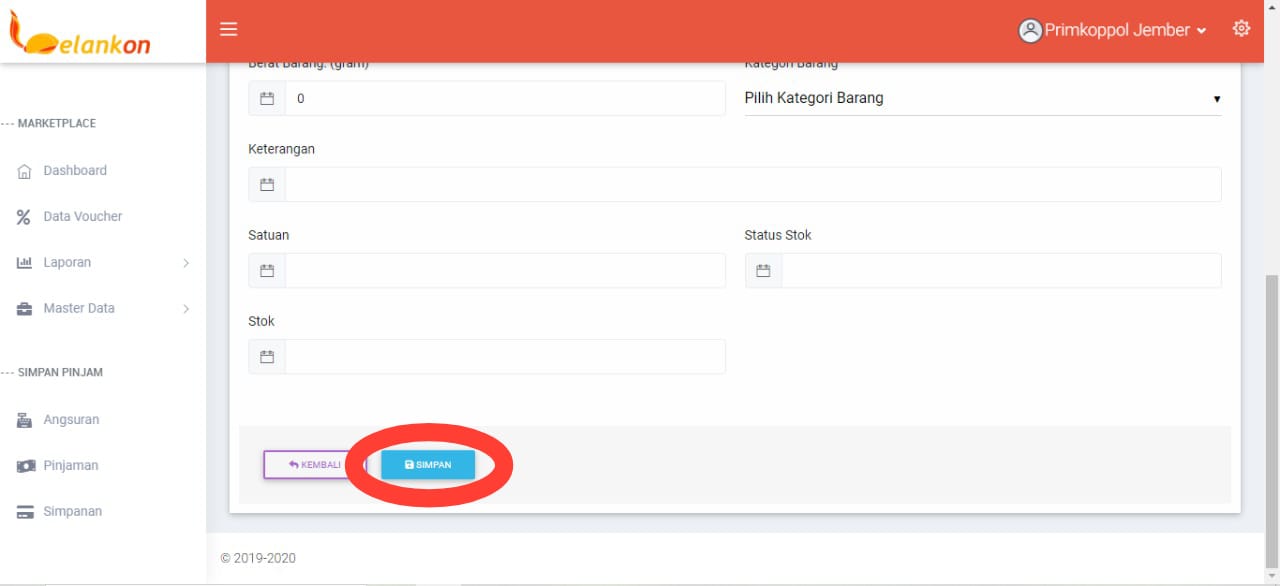Open the Pilih Kategori Barang dropdown
1280x586 pixels.
(x=982, y=98)
